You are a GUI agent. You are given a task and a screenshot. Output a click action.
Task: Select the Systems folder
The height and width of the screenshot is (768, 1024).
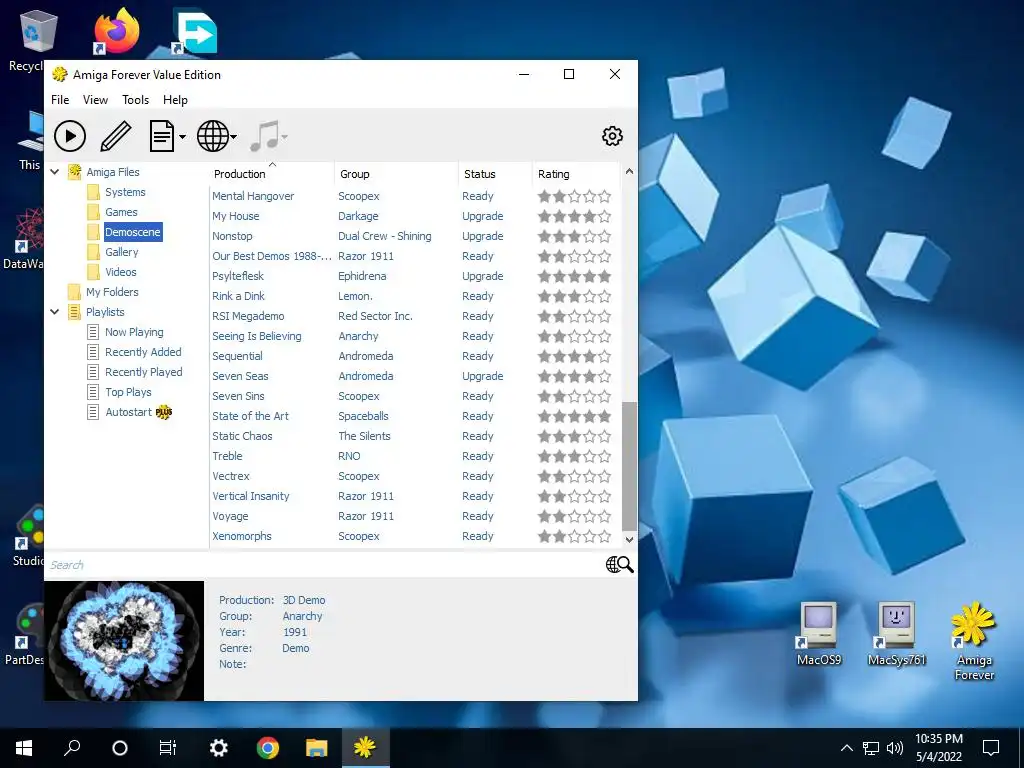pyautogui.click(x=125, y=192)
